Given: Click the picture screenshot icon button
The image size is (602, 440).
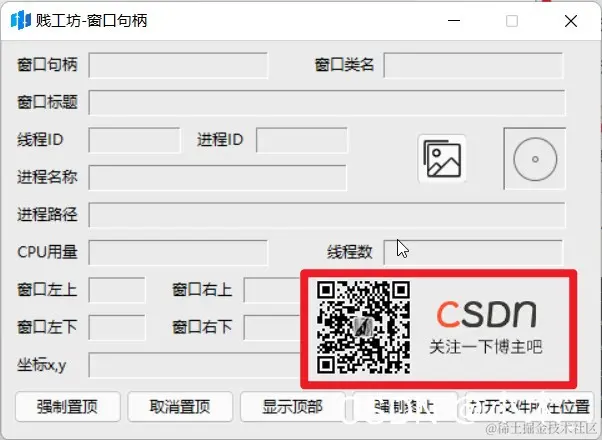Looking at the screenshot, I should click(442, 159).
